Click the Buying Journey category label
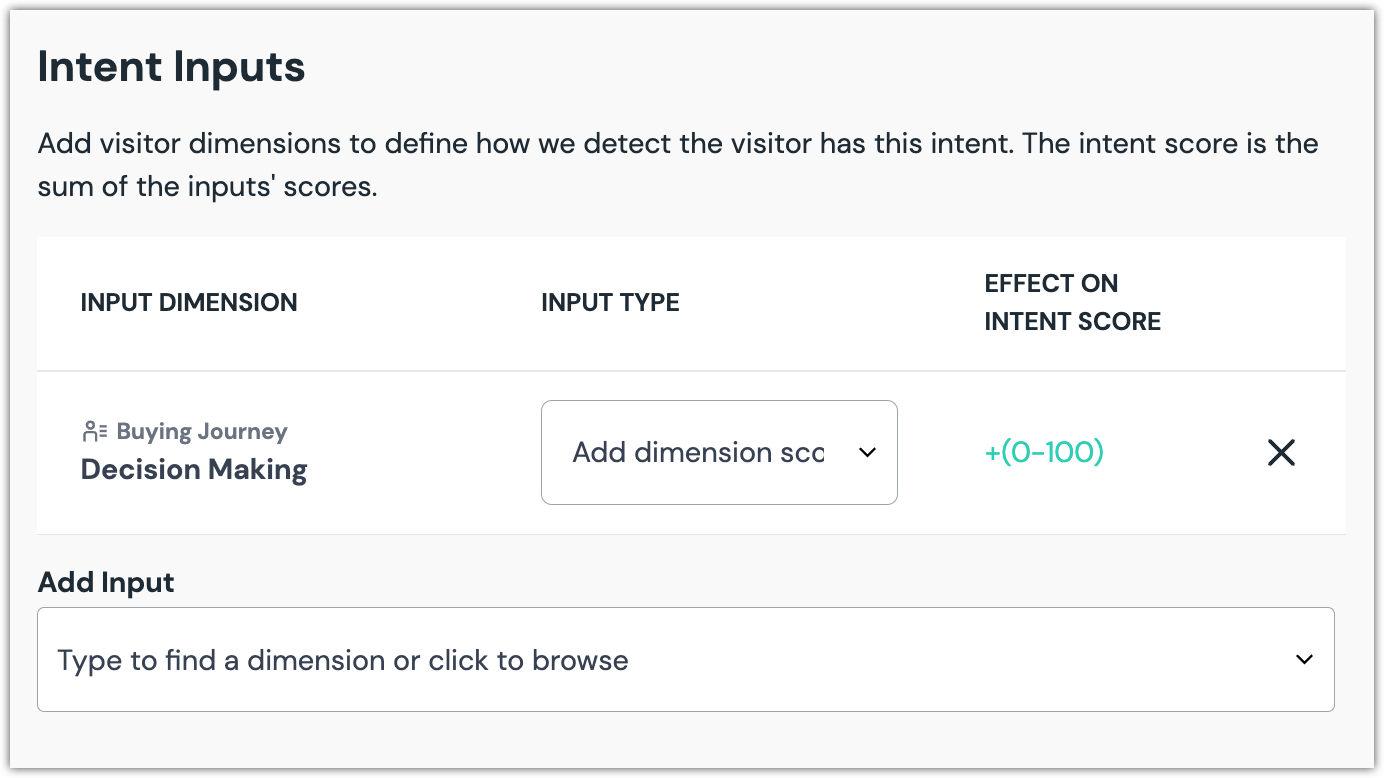 202,432
